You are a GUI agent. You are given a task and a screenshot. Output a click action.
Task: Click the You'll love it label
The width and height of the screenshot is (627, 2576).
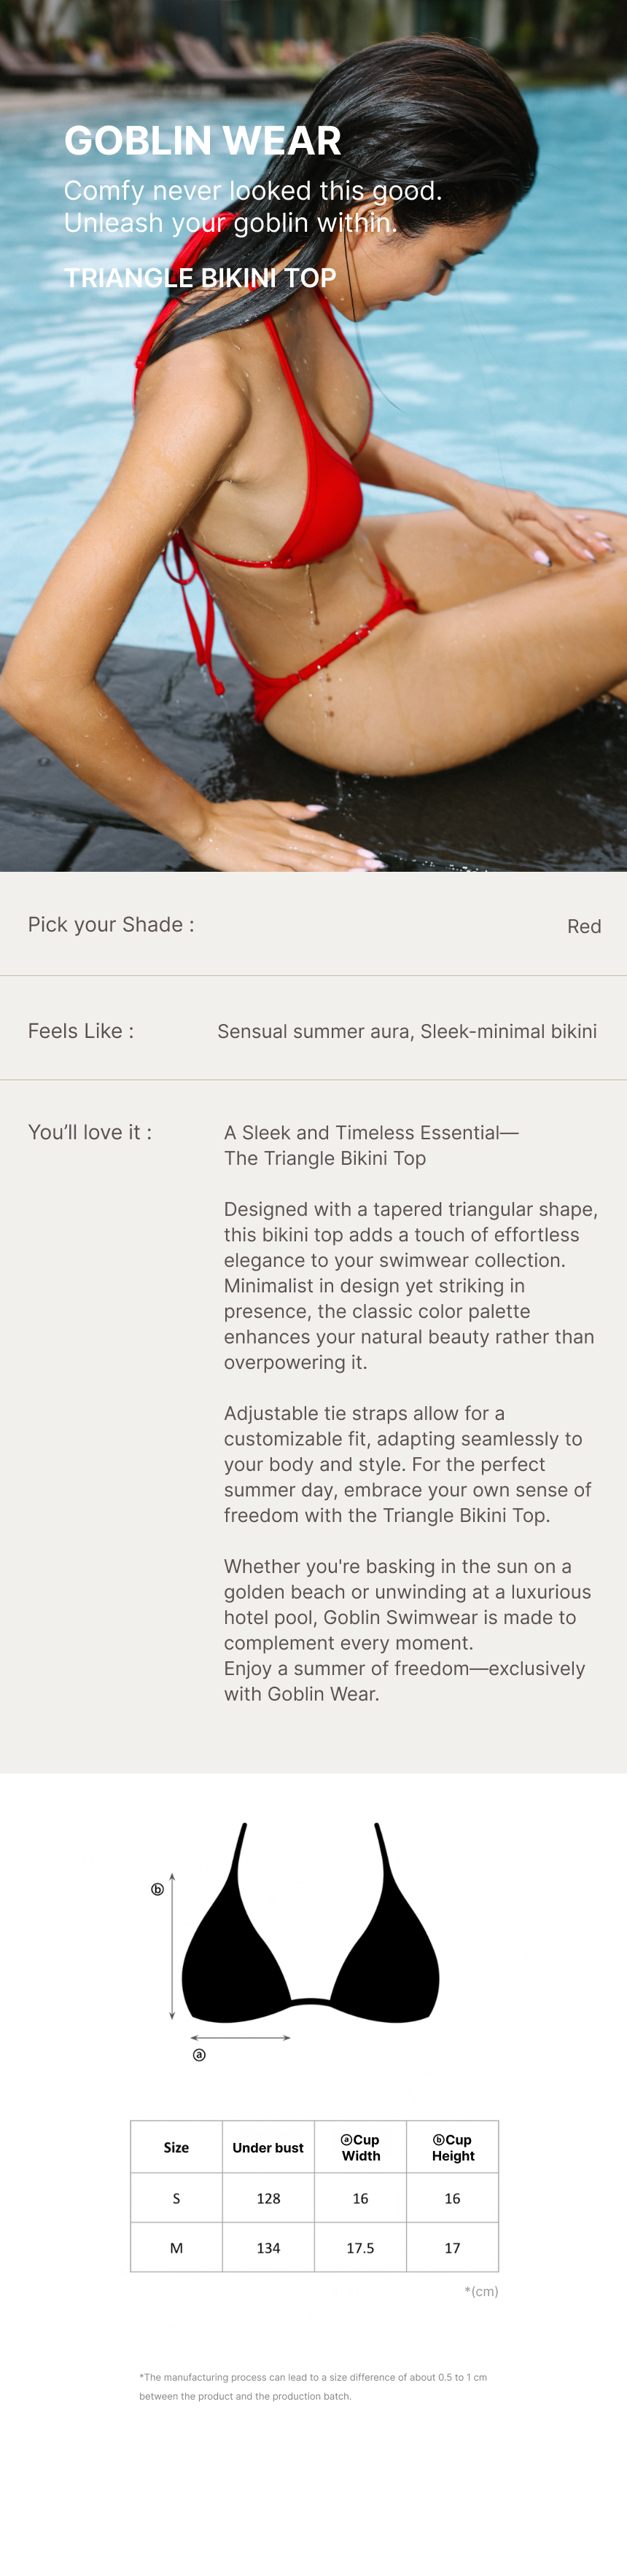[90, 1132]
